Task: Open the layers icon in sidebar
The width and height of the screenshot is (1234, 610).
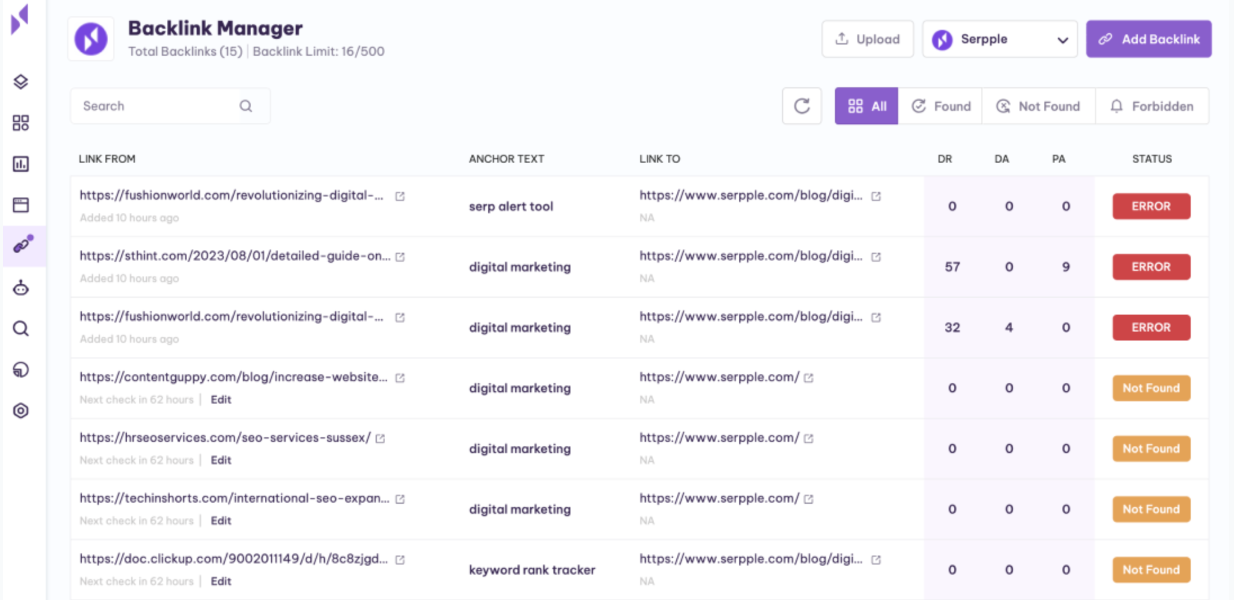Action: point(21,82)
